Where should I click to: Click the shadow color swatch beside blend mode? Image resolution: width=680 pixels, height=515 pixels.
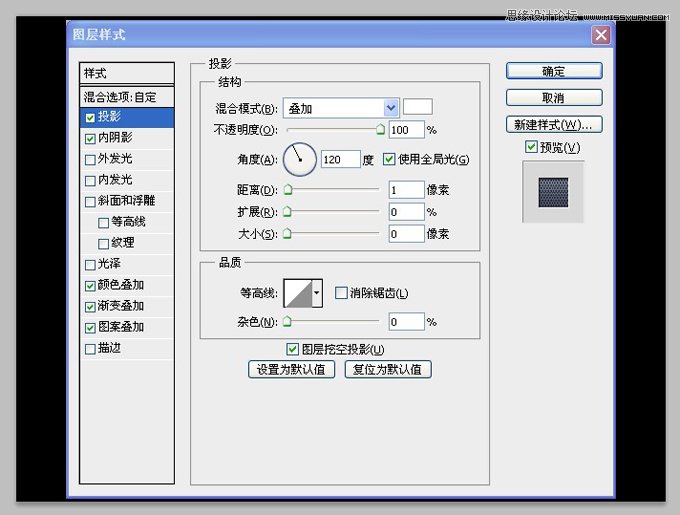(418, 107)
